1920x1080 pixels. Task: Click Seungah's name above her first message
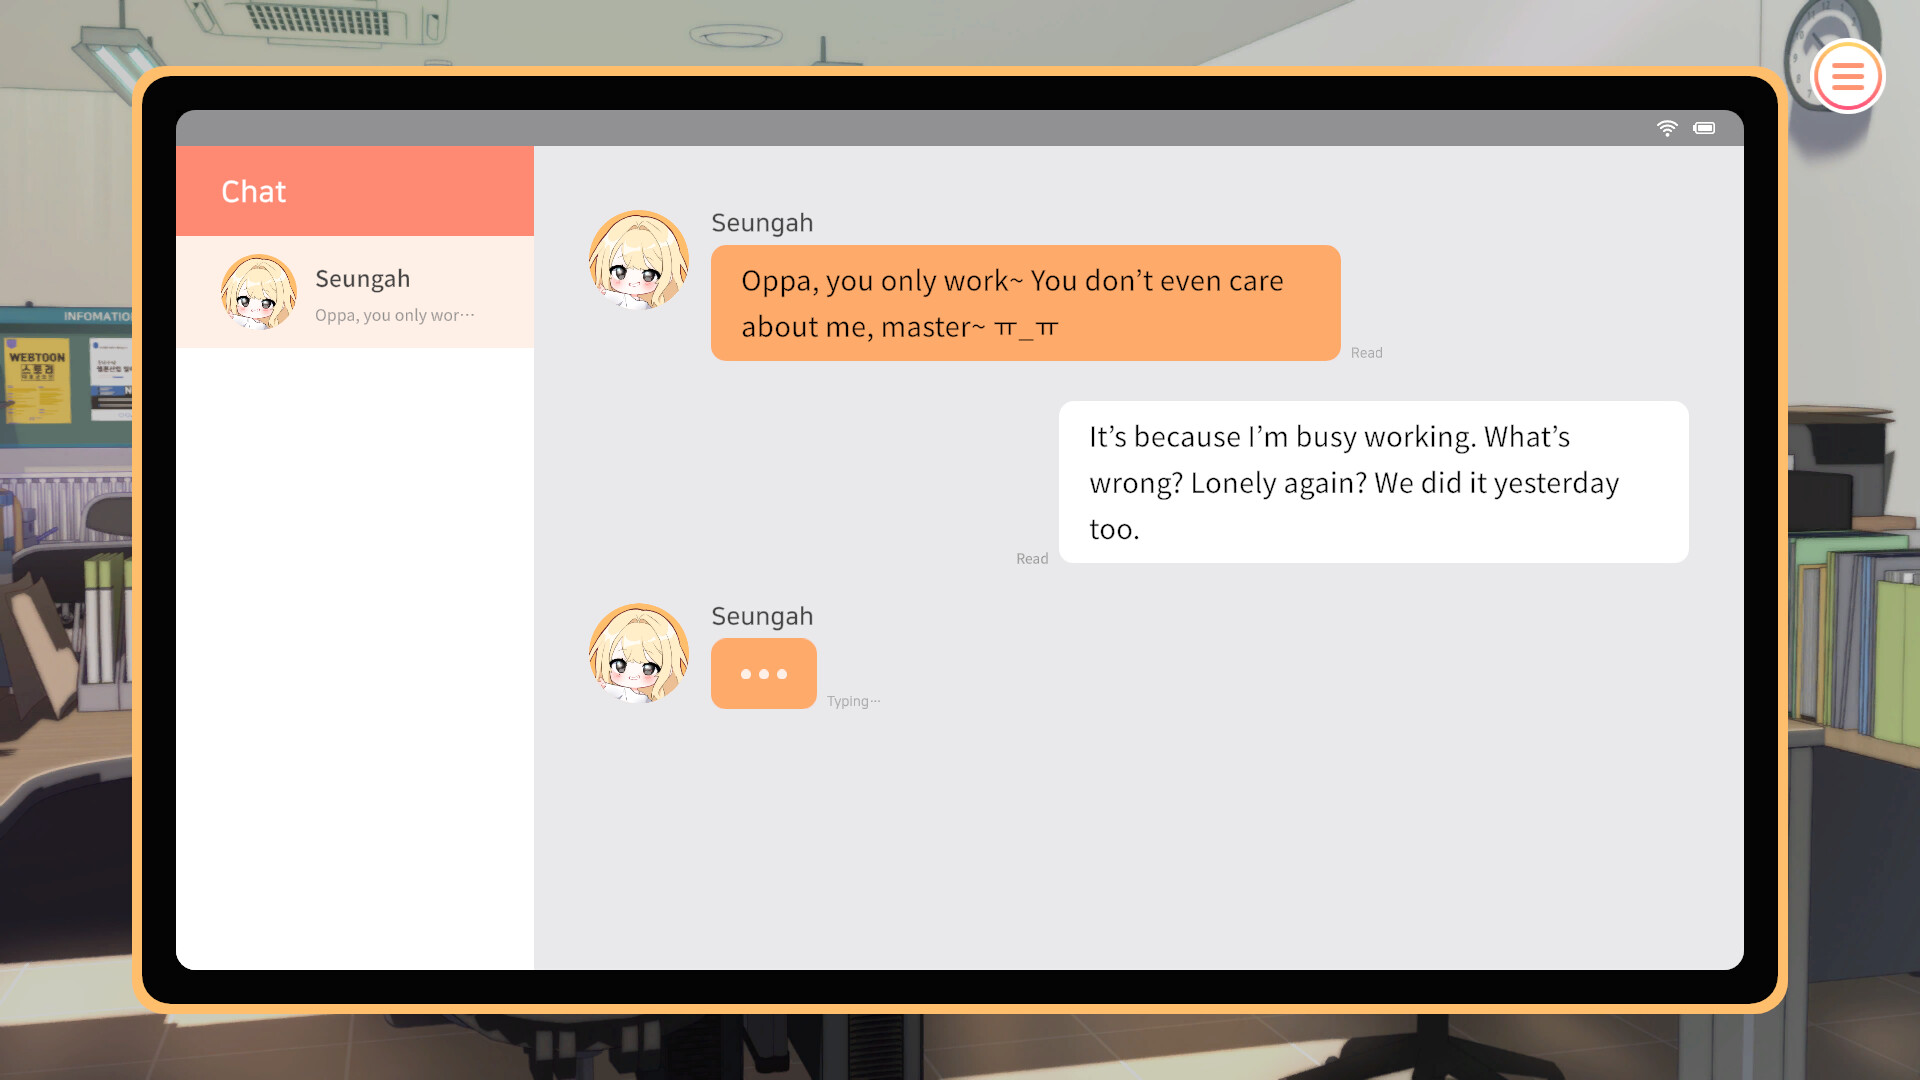click(762, 222)
